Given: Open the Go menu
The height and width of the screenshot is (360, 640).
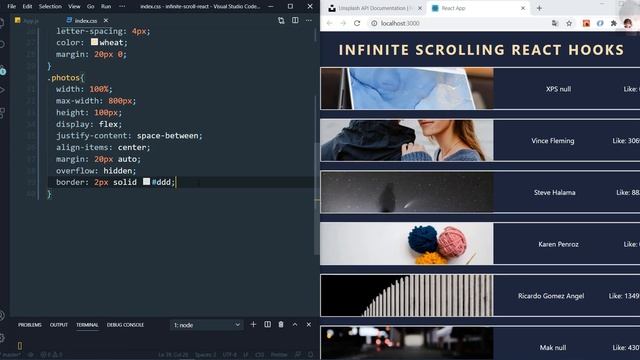Looking at the screenshot, I should point(91,7).
